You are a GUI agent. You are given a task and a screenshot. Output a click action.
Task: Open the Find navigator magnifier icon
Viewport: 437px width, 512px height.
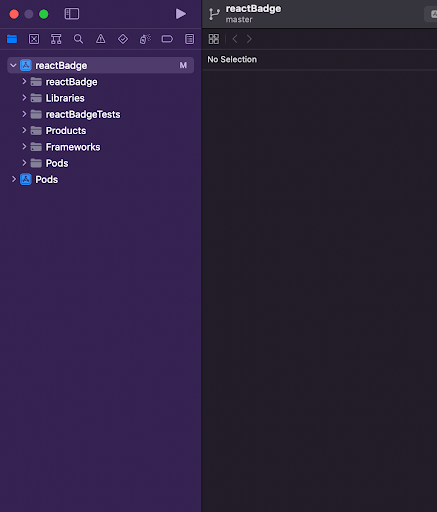[x=78, y=39]
